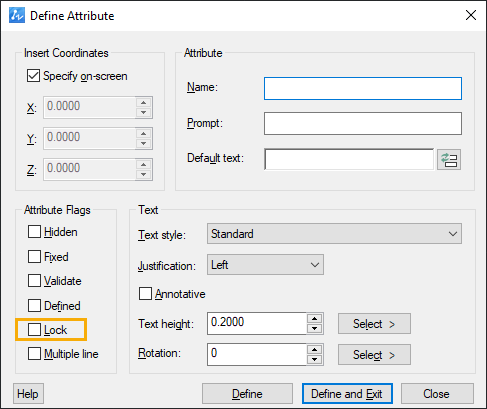The height and width of the screenshot is (409, 487).
Task: Click the Define button
Action: point(247,394)
